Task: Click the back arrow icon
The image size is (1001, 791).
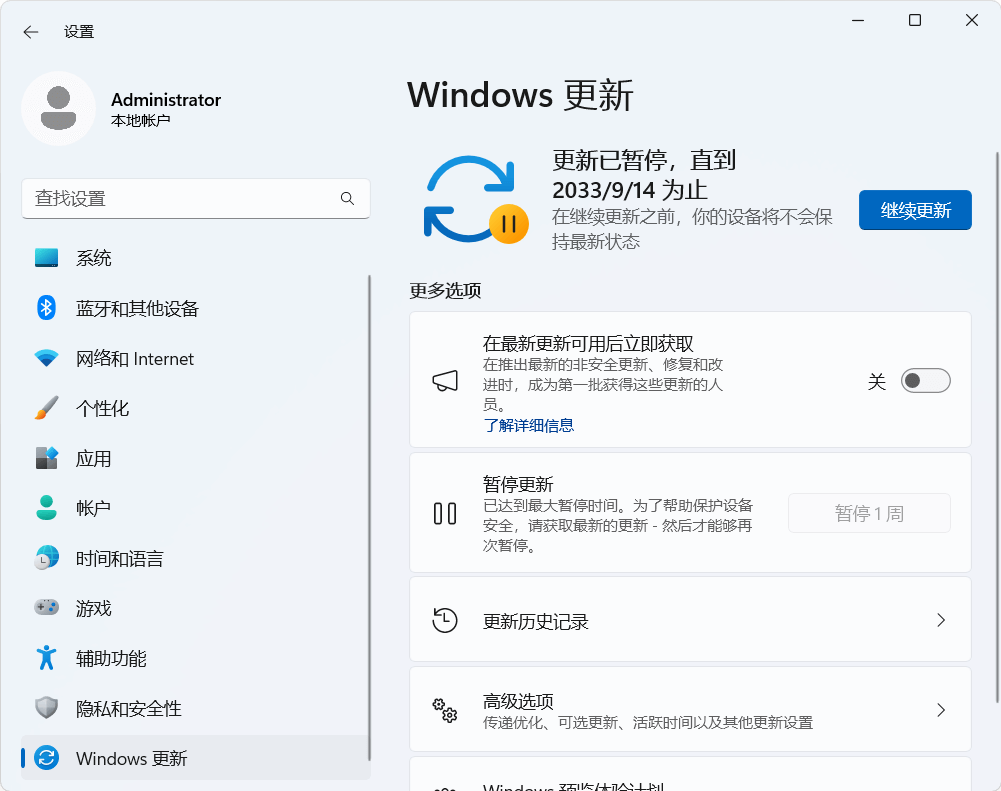Action: point(31,32)
